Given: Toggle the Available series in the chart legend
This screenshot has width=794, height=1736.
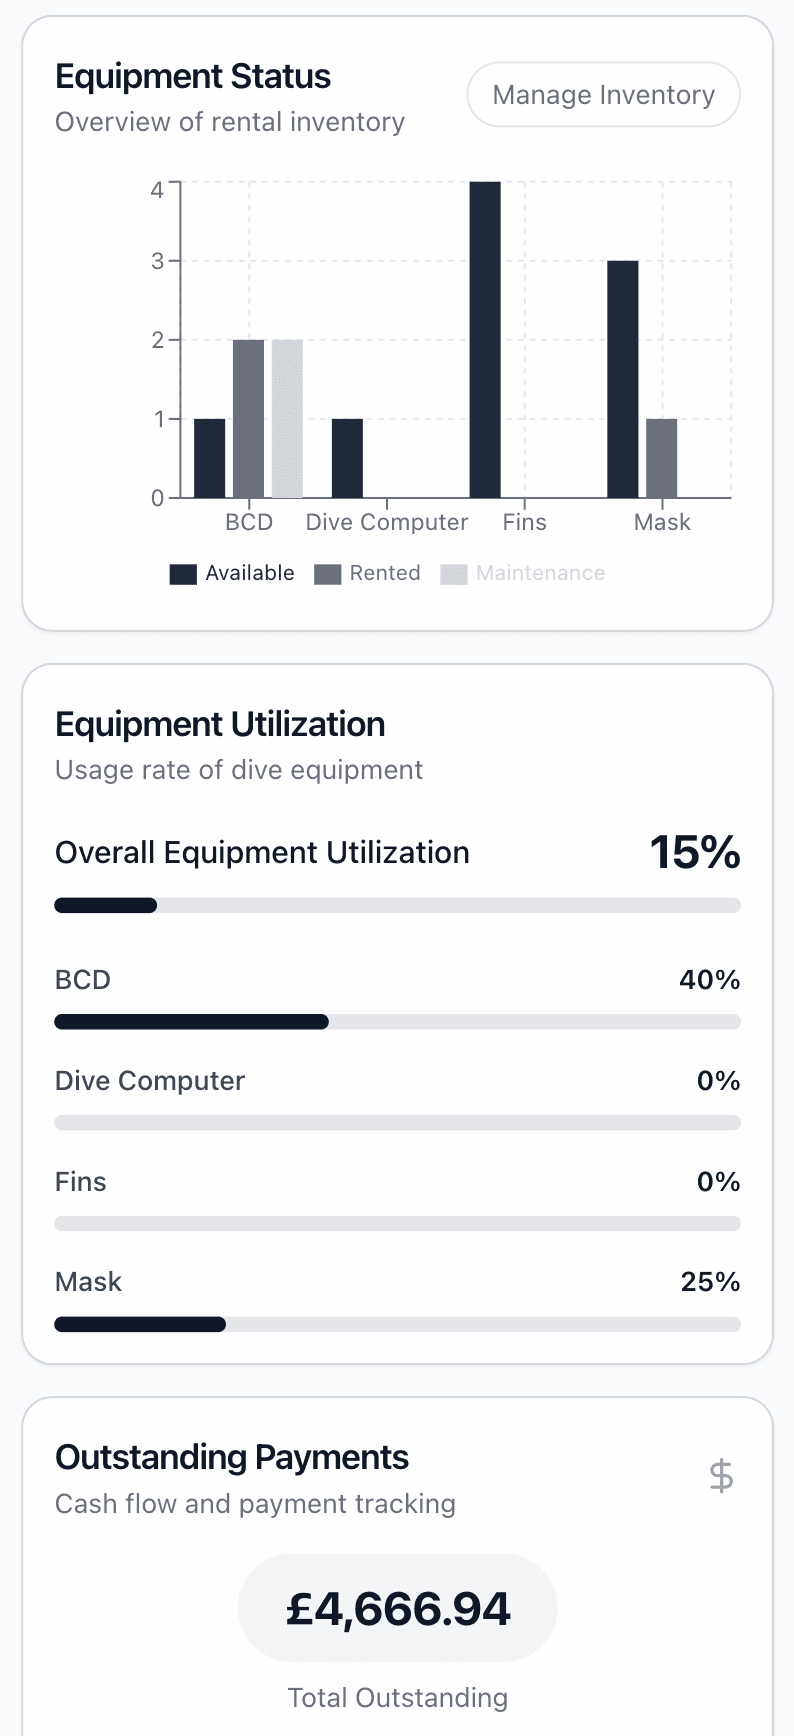Looking at the screenshot, I should [x=232, y=573].
